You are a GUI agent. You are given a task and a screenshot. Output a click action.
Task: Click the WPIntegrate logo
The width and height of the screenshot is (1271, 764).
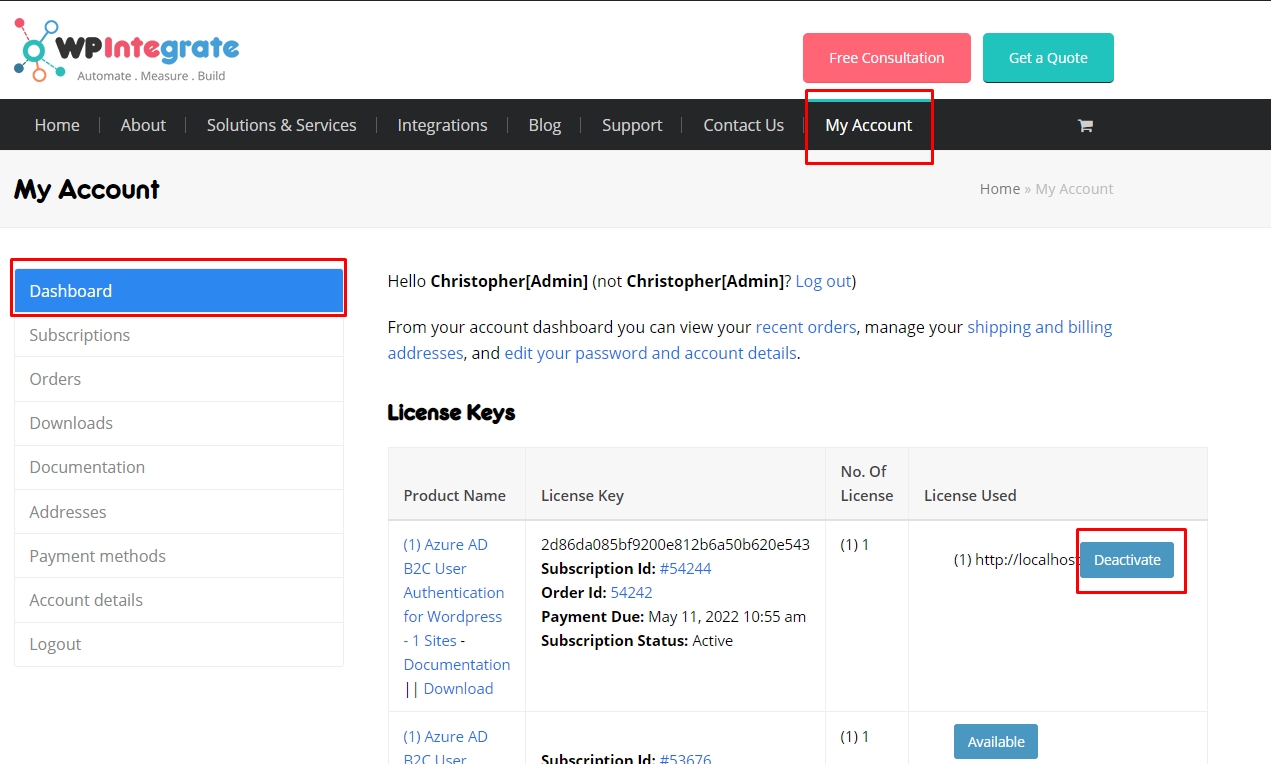click(127, 50)
